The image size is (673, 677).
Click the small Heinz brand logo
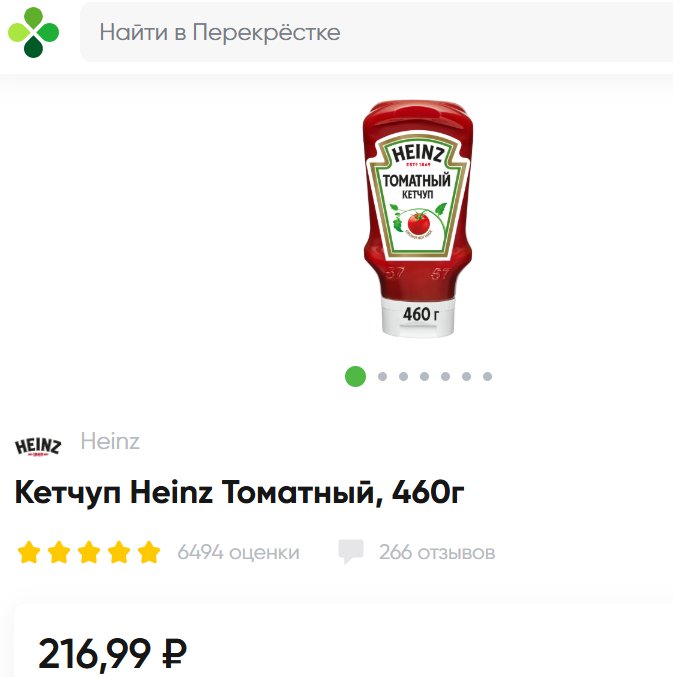click(38, 446)
